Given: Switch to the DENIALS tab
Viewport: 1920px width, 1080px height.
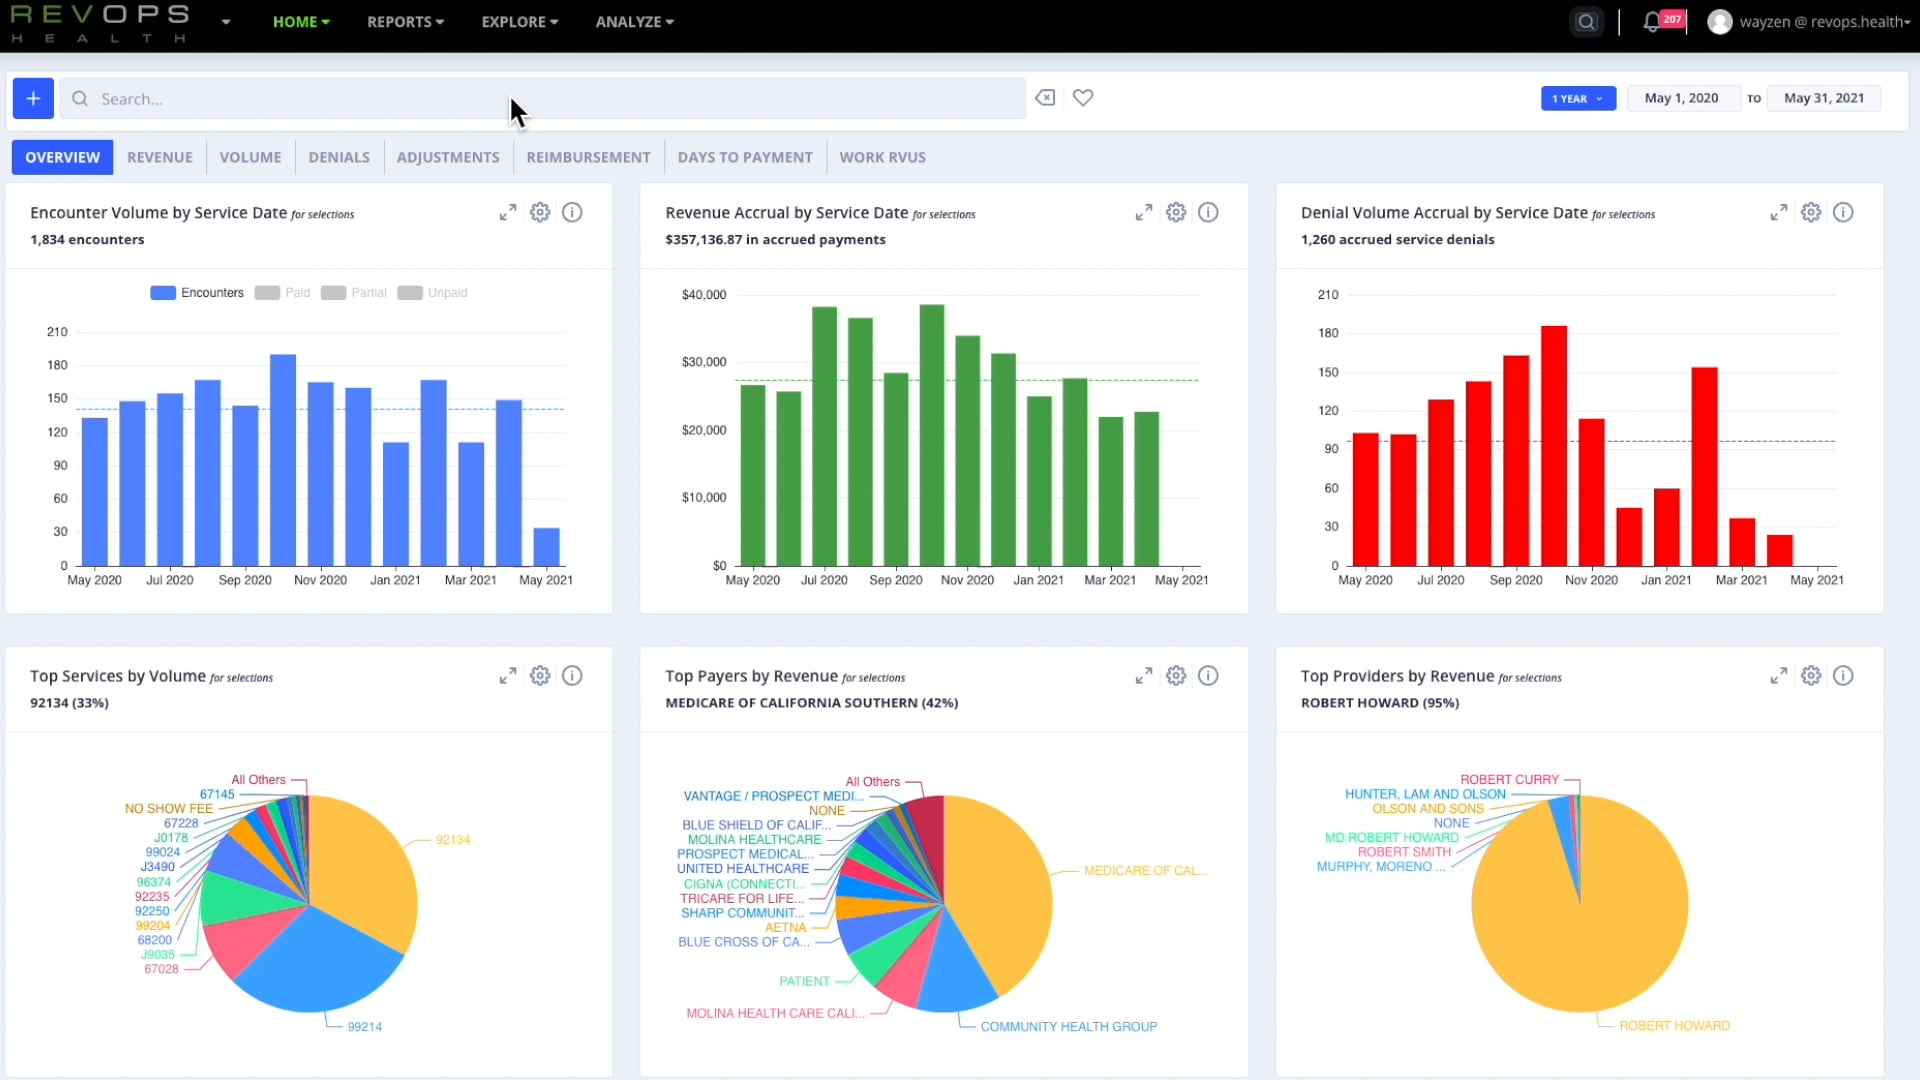Looking at the screenshot, I should coord(339,157).
